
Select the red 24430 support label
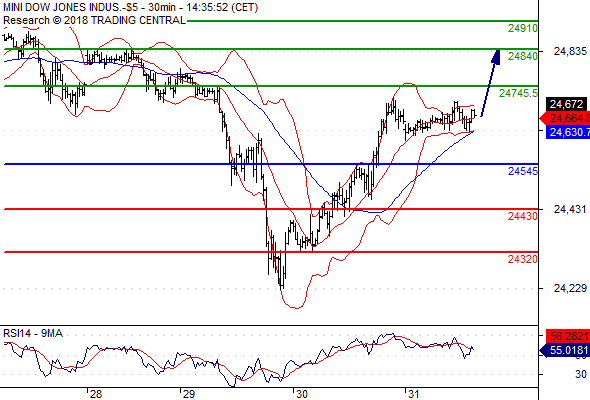click(x=523, y=216)
